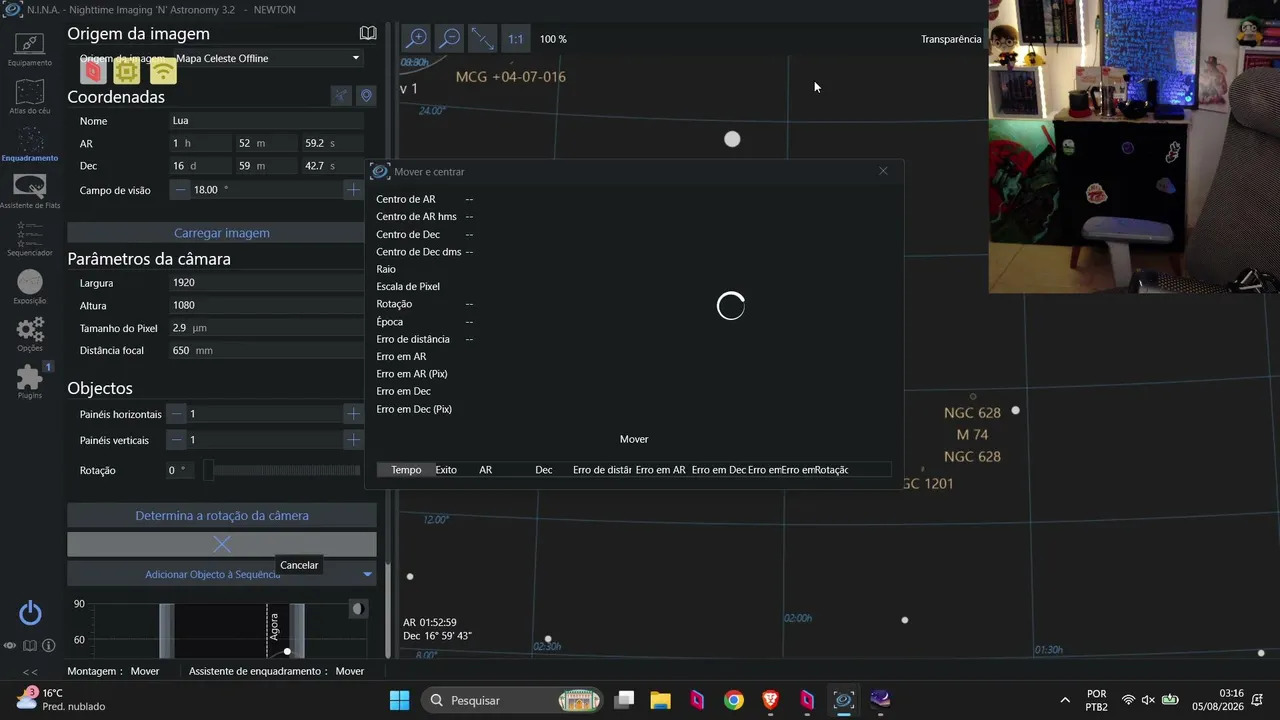Click the Tempo column header
Viewport: 1280px width, 720px height.
[406, 470]
